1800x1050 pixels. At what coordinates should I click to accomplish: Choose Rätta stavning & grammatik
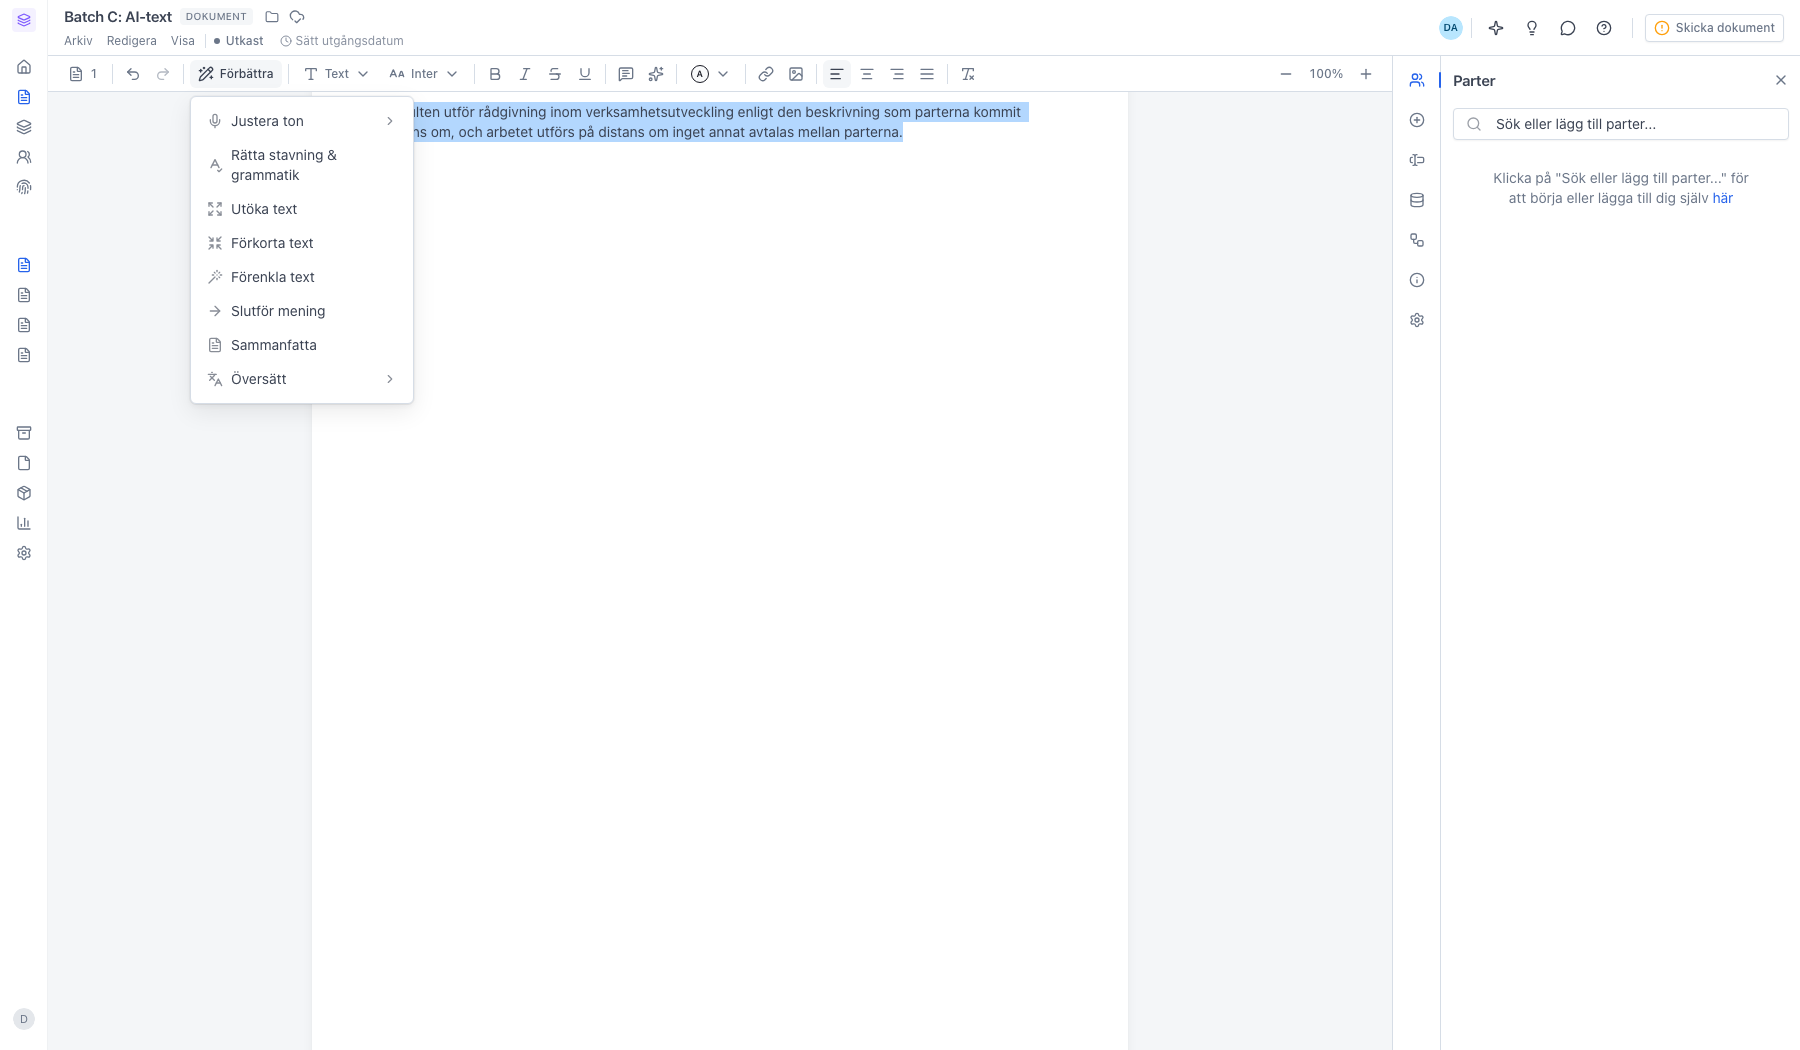(x=301, y=165)
